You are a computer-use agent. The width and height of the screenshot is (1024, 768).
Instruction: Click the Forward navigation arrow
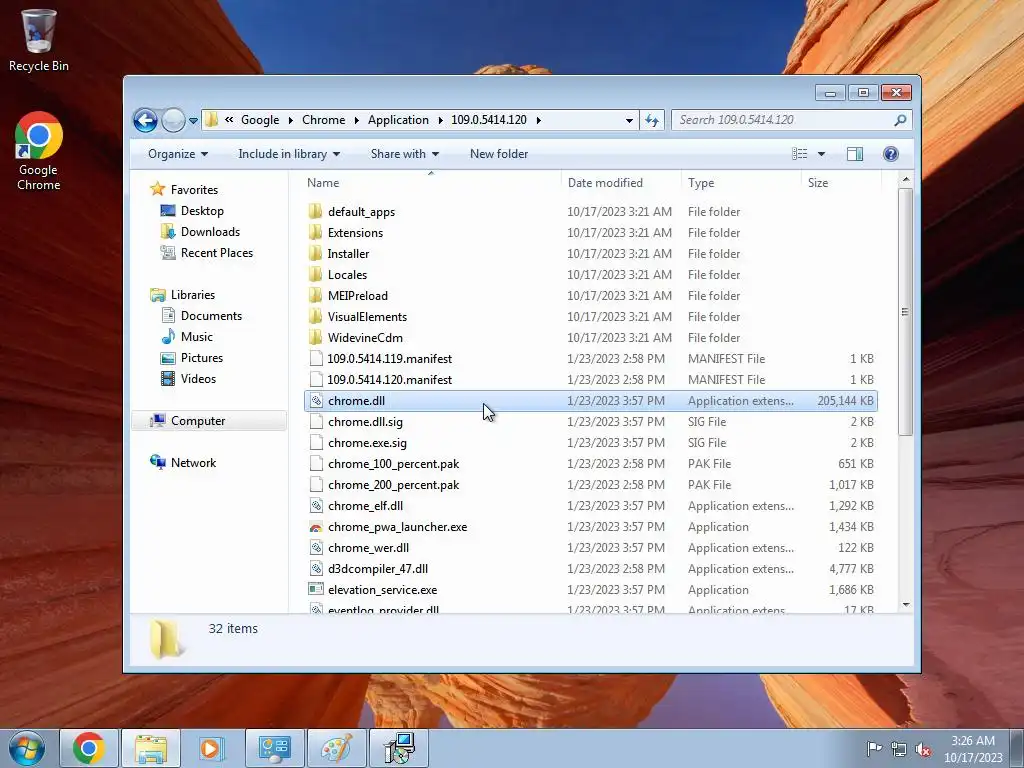click(x=173, y=120)
